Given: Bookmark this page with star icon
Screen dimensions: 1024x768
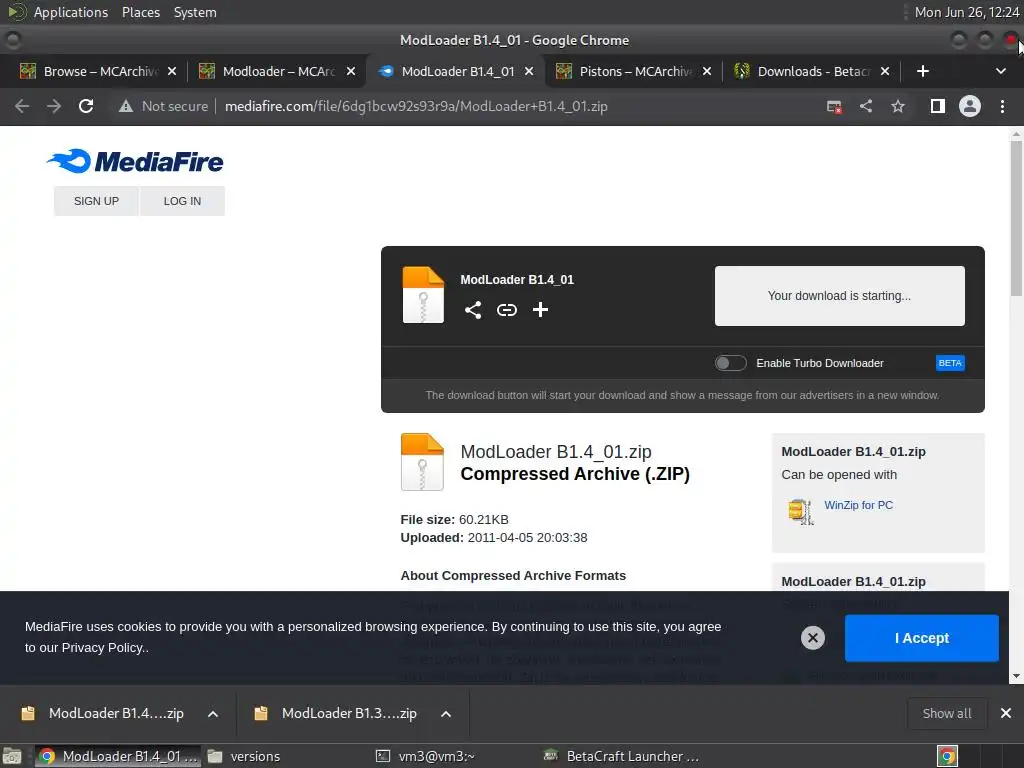Looking at the screenshot, I should (x=898, y=106).
